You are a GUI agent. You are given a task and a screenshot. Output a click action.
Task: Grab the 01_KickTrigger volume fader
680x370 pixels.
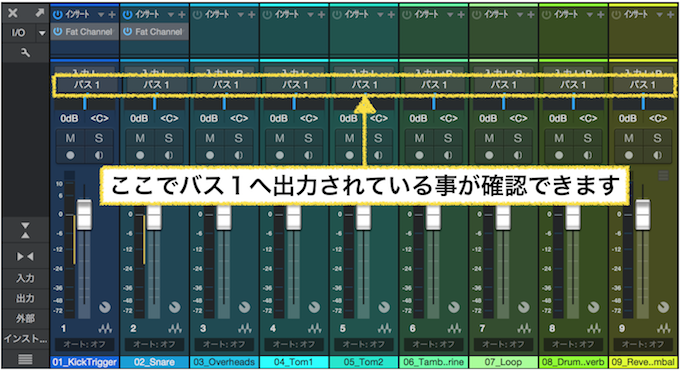85,214
